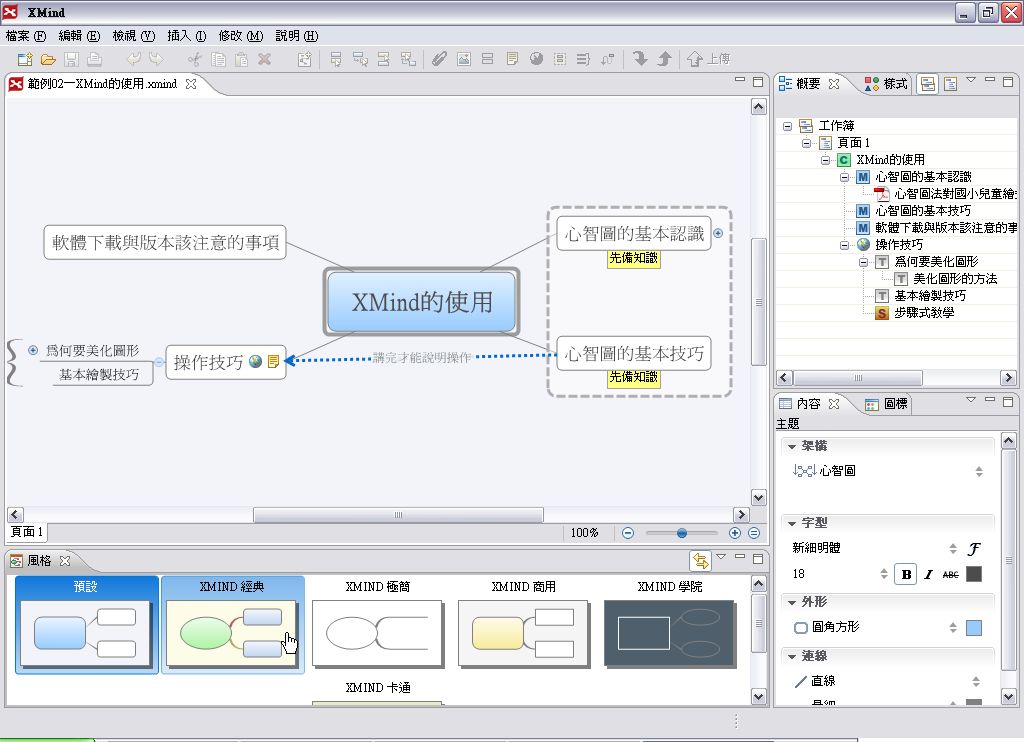Apply the XMIND 學院 style thumbnail
The height and width of the screenshot is (742, 1024).
click(x=670, y=624)
